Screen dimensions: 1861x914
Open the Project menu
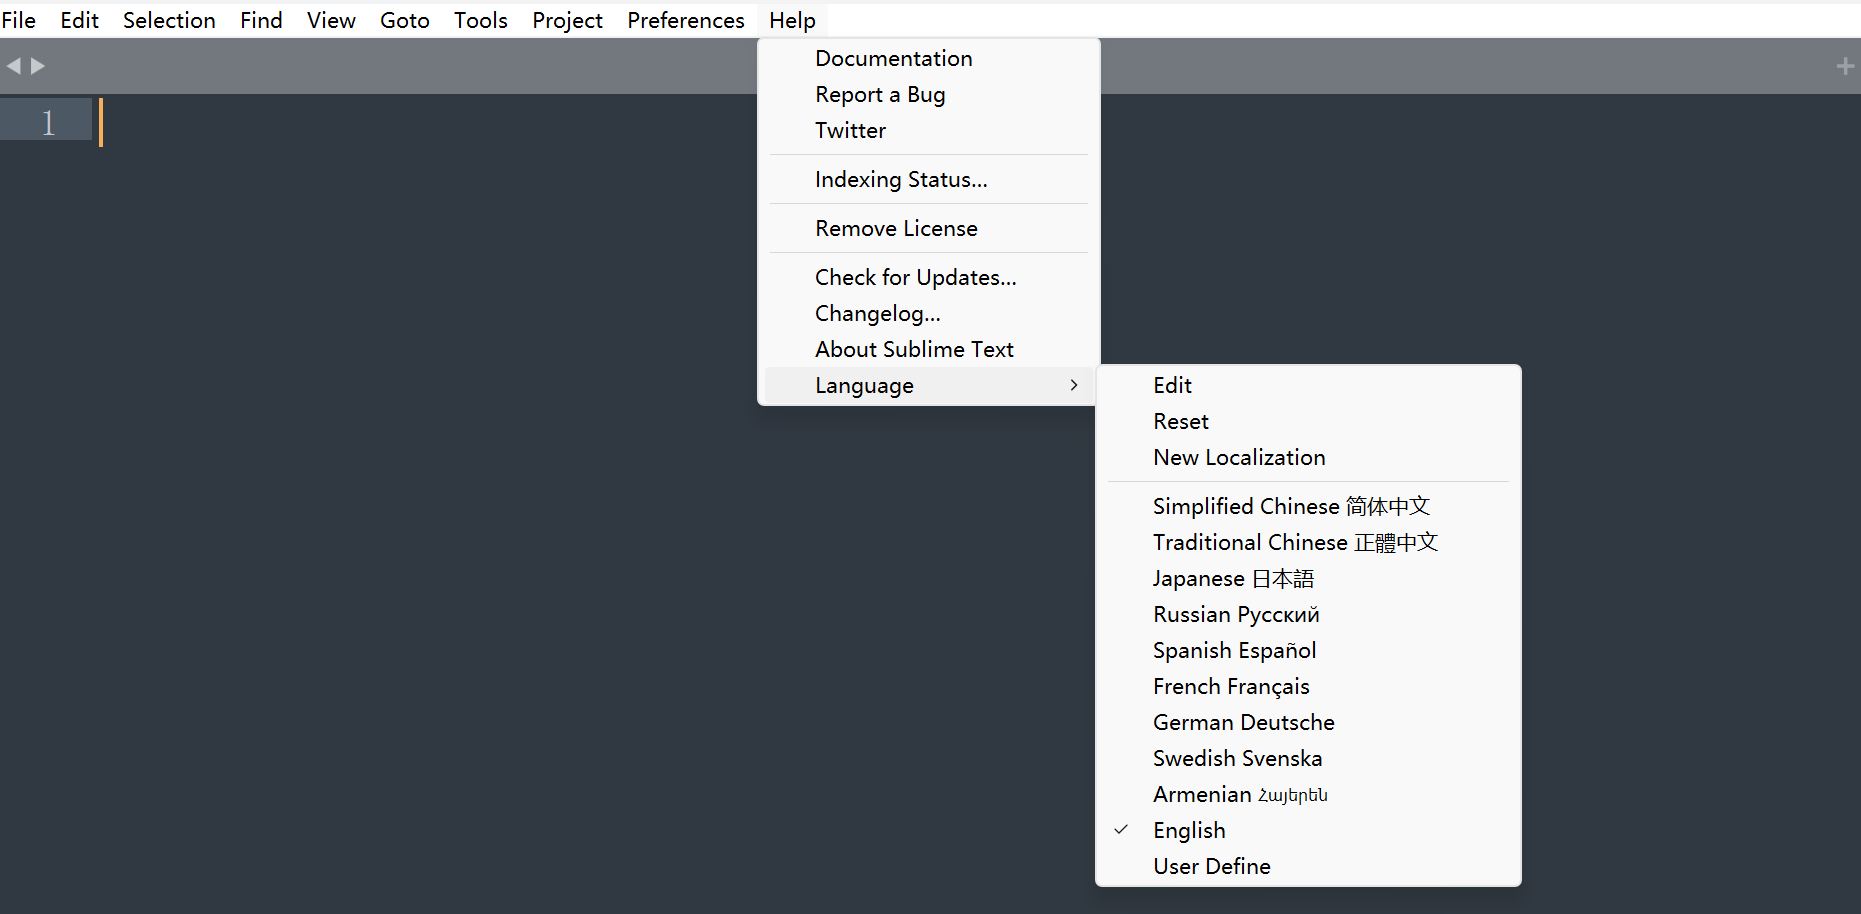567,20
